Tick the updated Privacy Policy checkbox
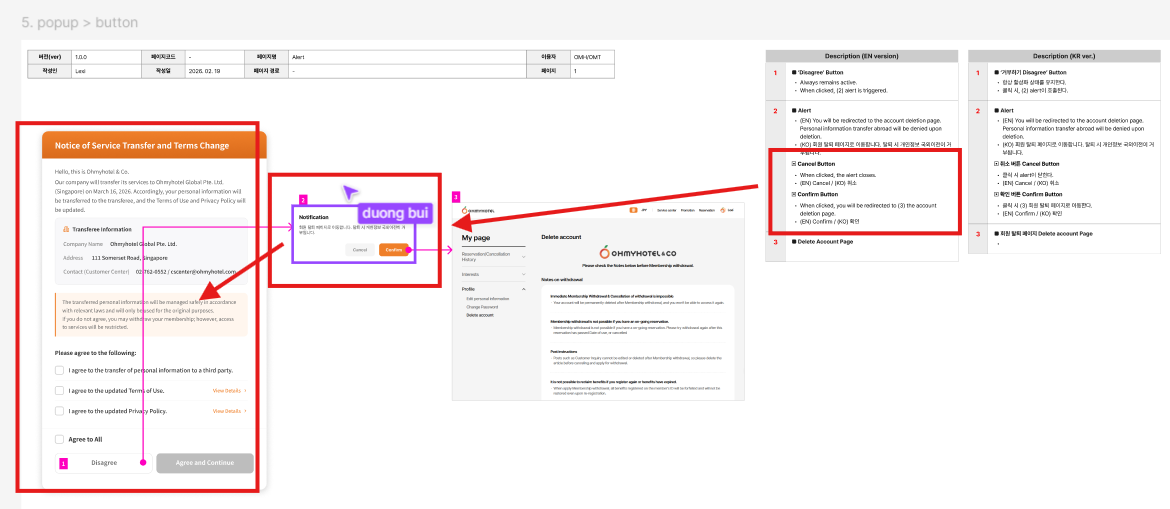This screenshot has width=1170, height=509. click(x=59, y=410)
